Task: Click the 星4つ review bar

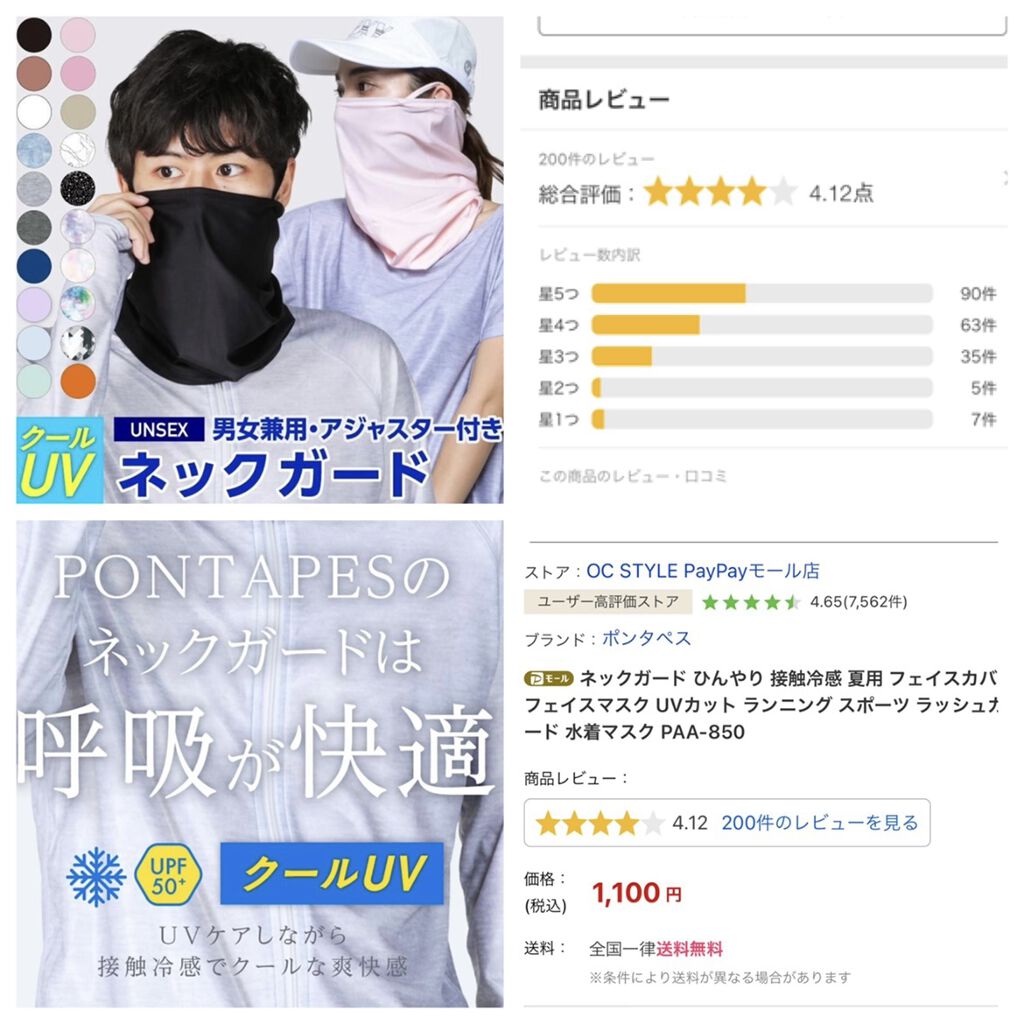Action: coord(761,325)
